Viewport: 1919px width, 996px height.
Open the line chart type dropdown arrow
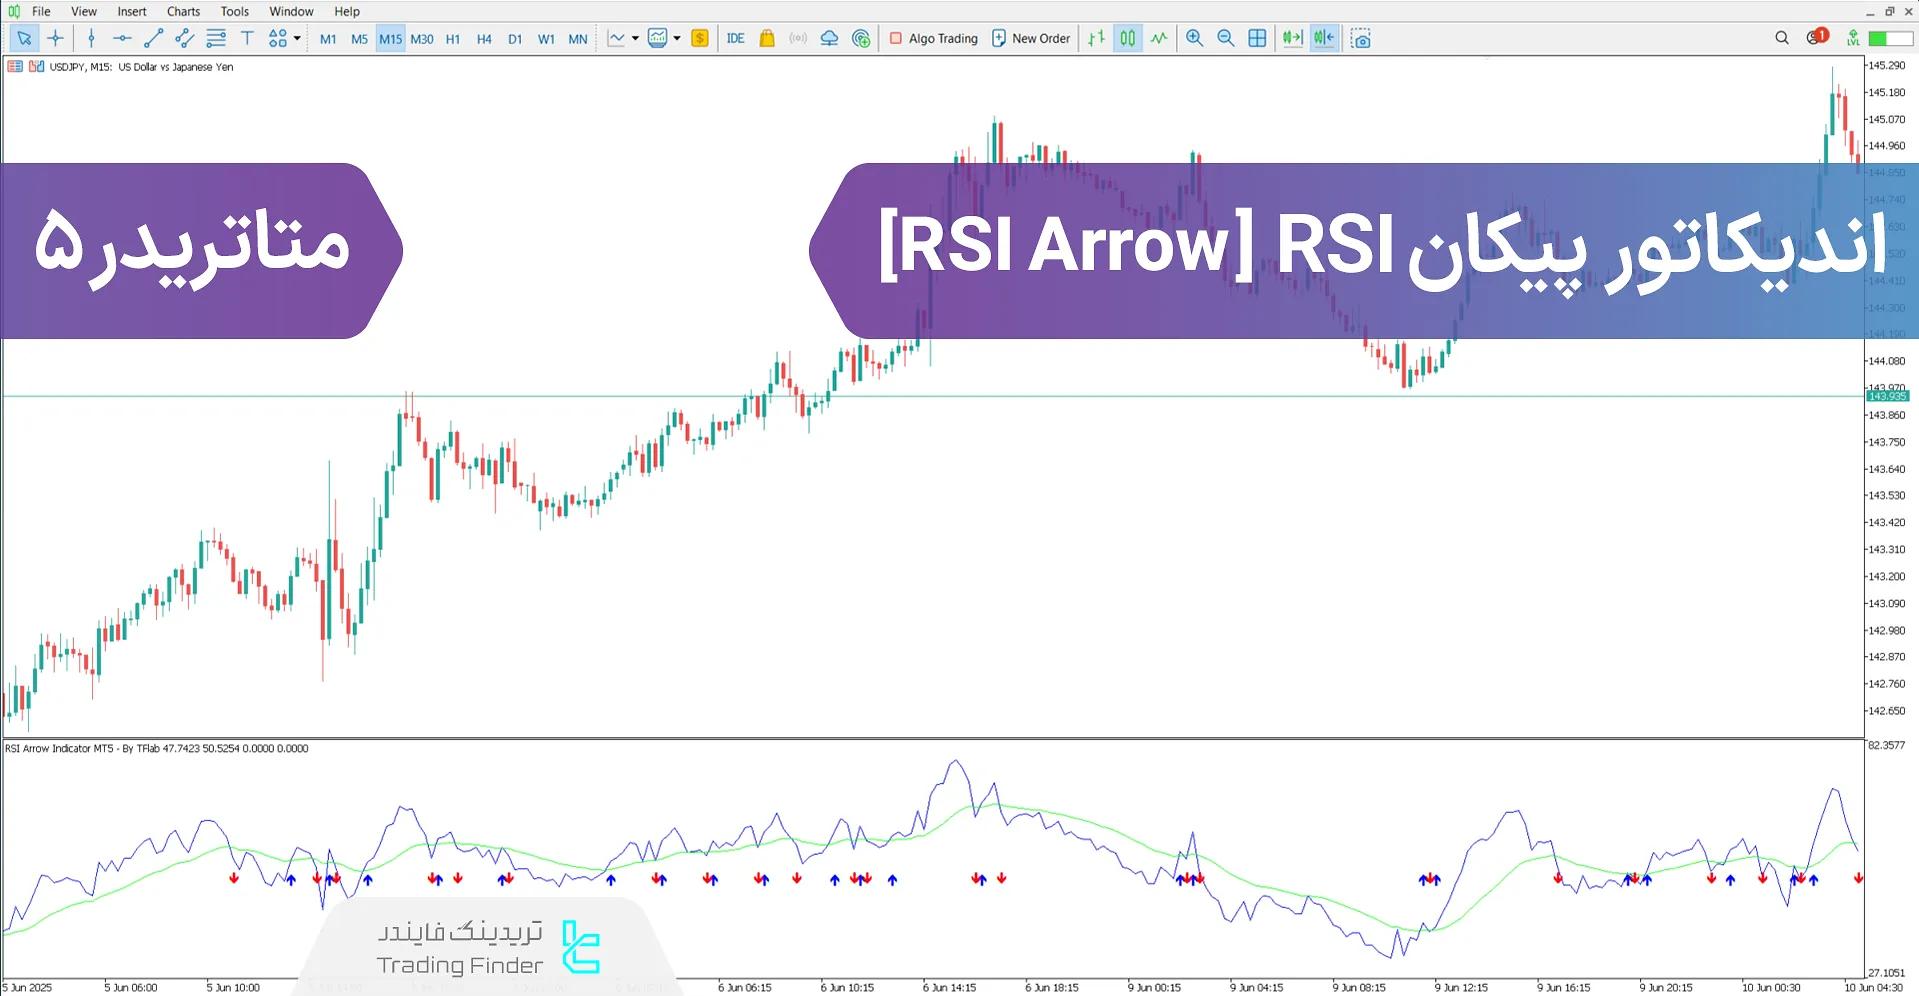635,38
